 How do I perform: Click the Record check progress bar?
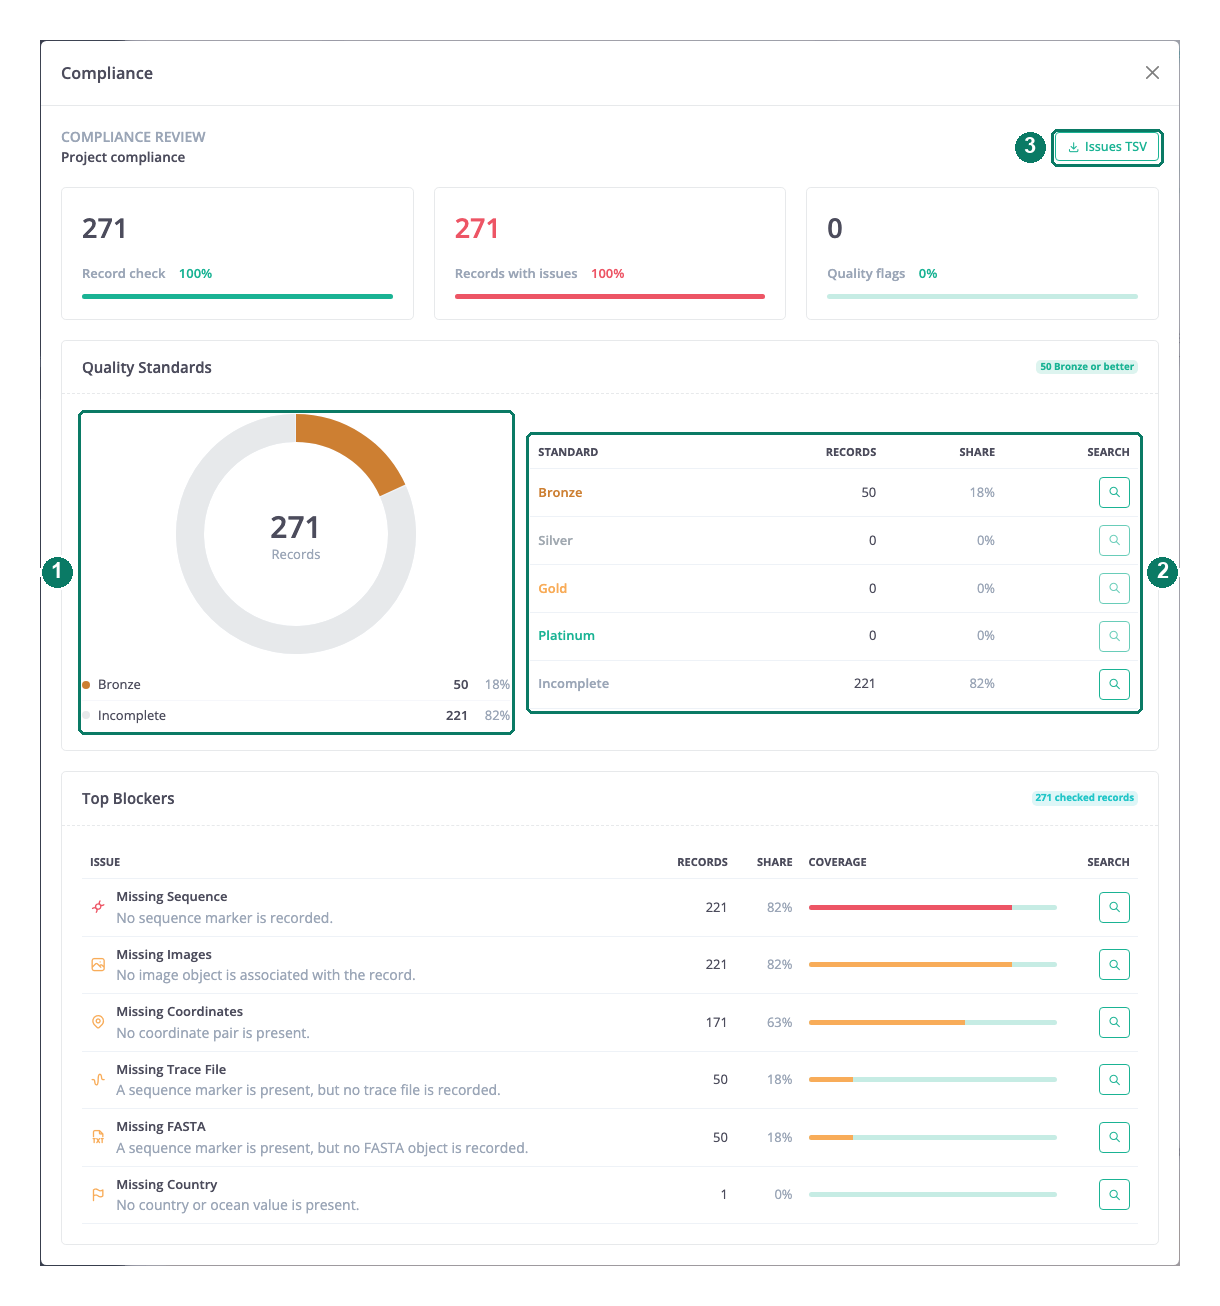pos(237,296)
